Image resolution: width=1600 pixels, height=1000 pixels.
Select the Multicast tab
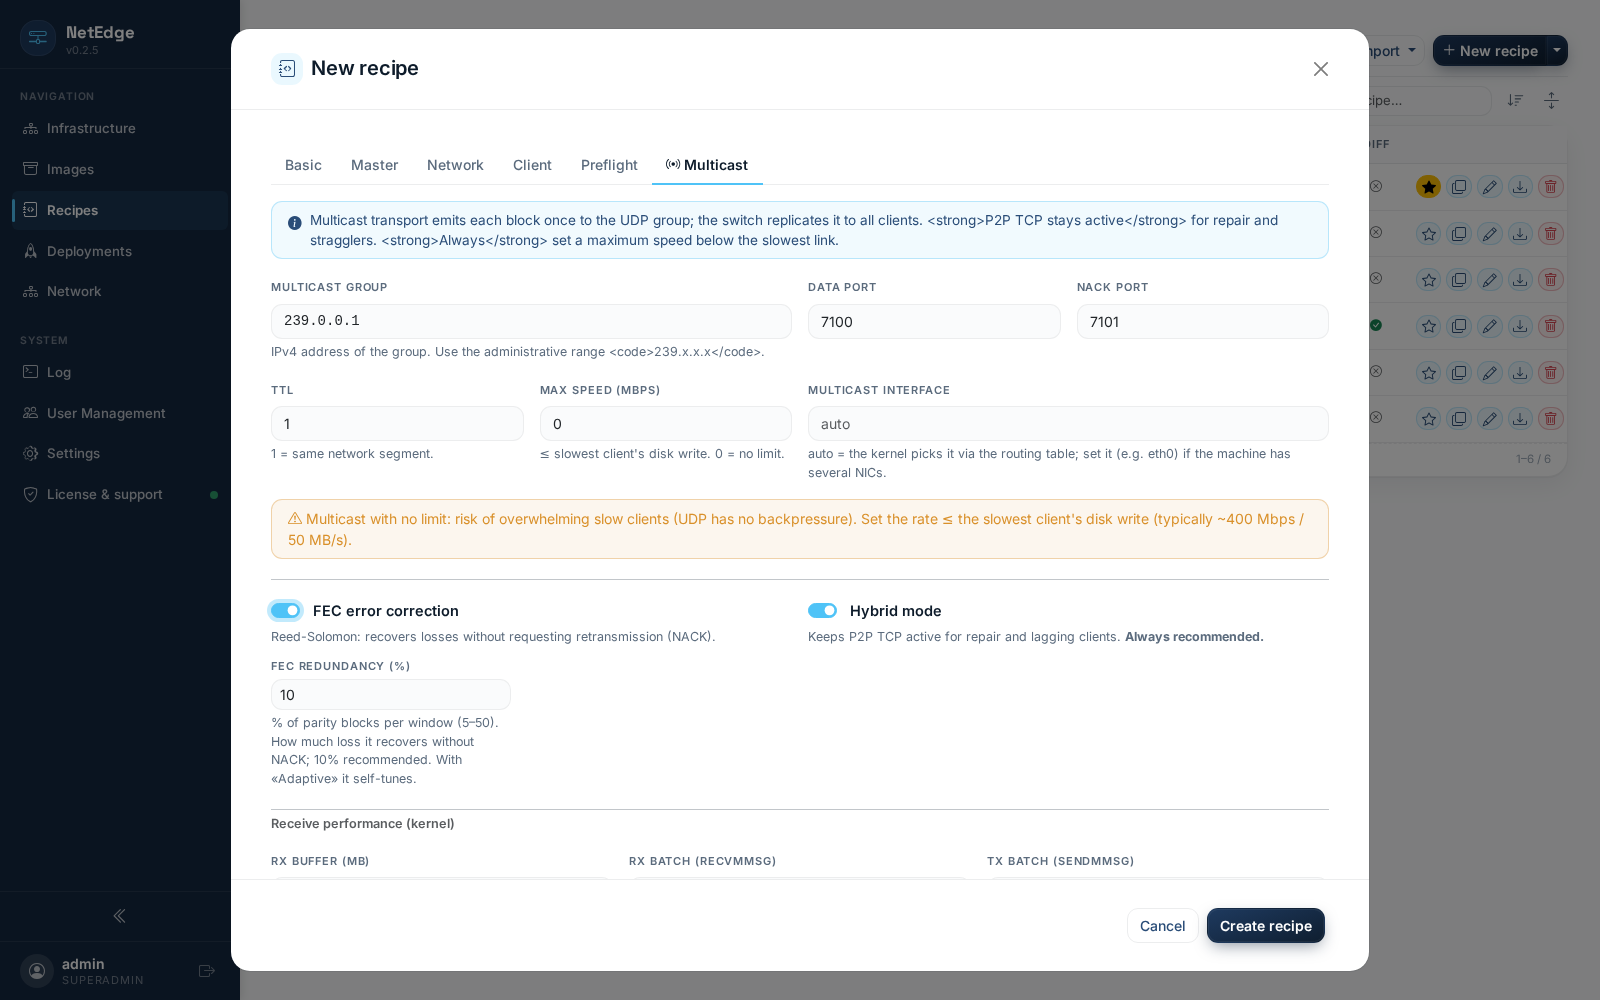tap(707, 165)
